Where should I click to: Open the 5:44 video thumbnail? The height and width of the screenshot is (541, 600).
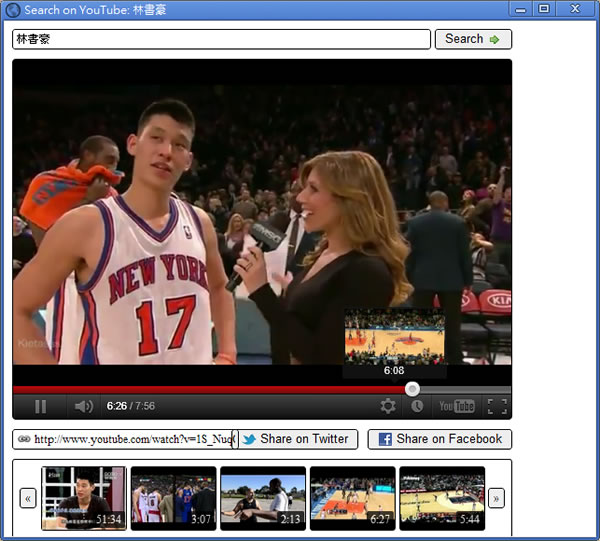(x=441, y=497)
